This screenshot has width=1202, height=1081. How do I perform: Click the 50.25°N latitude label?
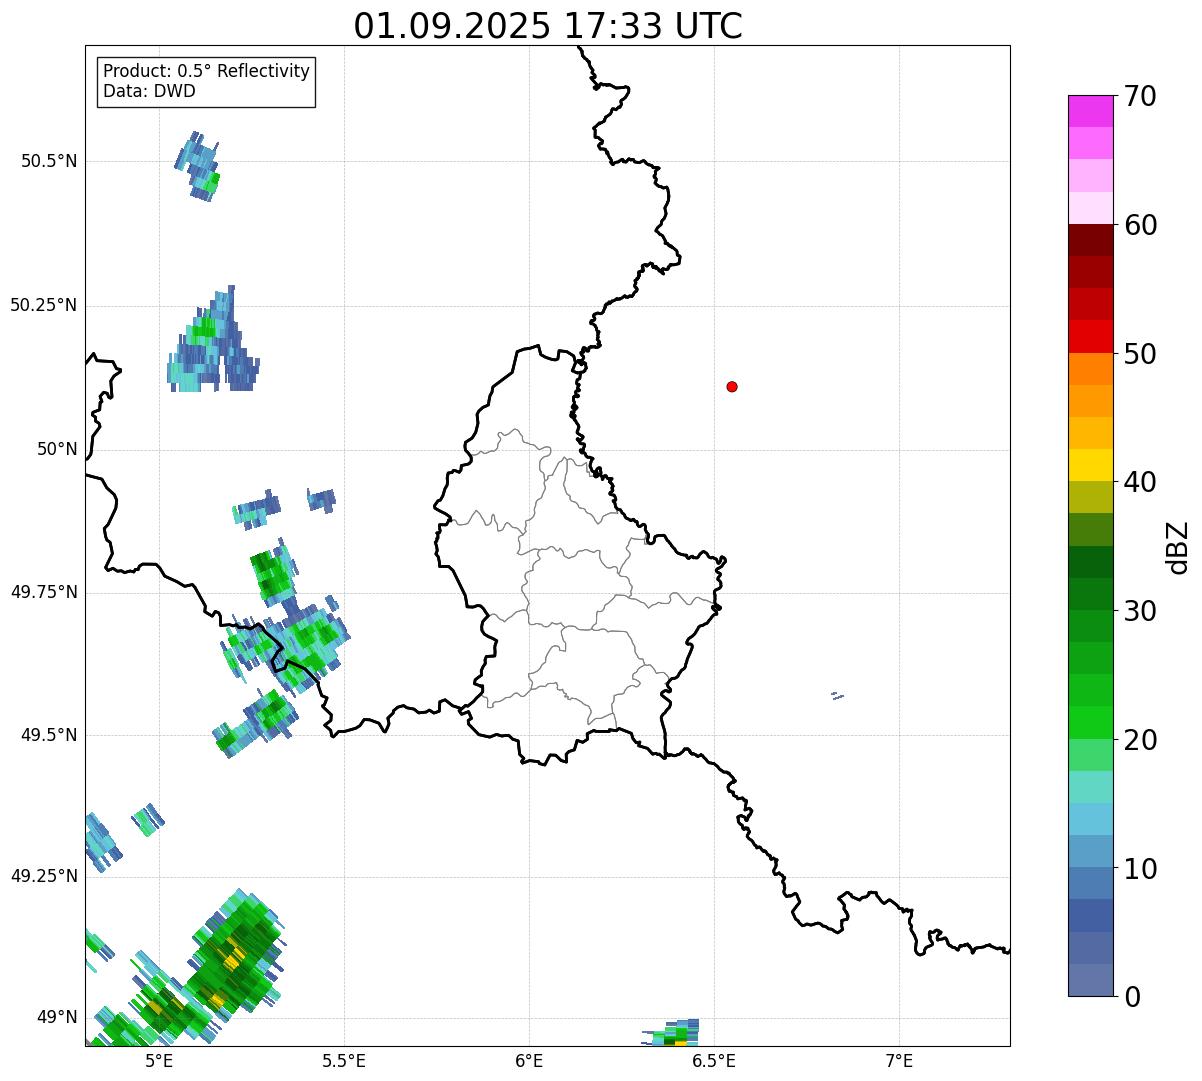pyautogui.click(x=44, y=305)
